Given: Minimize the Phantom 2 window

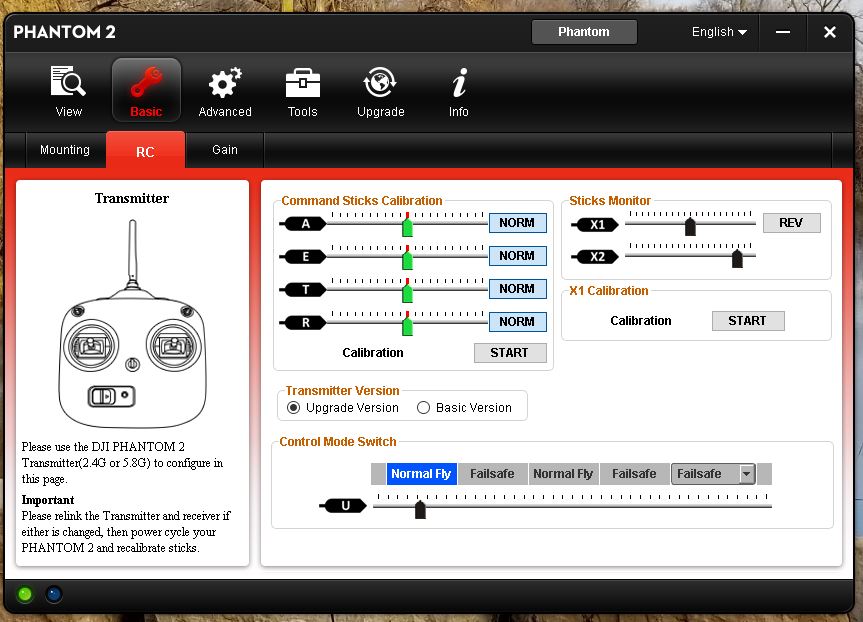Looking at the screenshot, I should pos(783,32).
